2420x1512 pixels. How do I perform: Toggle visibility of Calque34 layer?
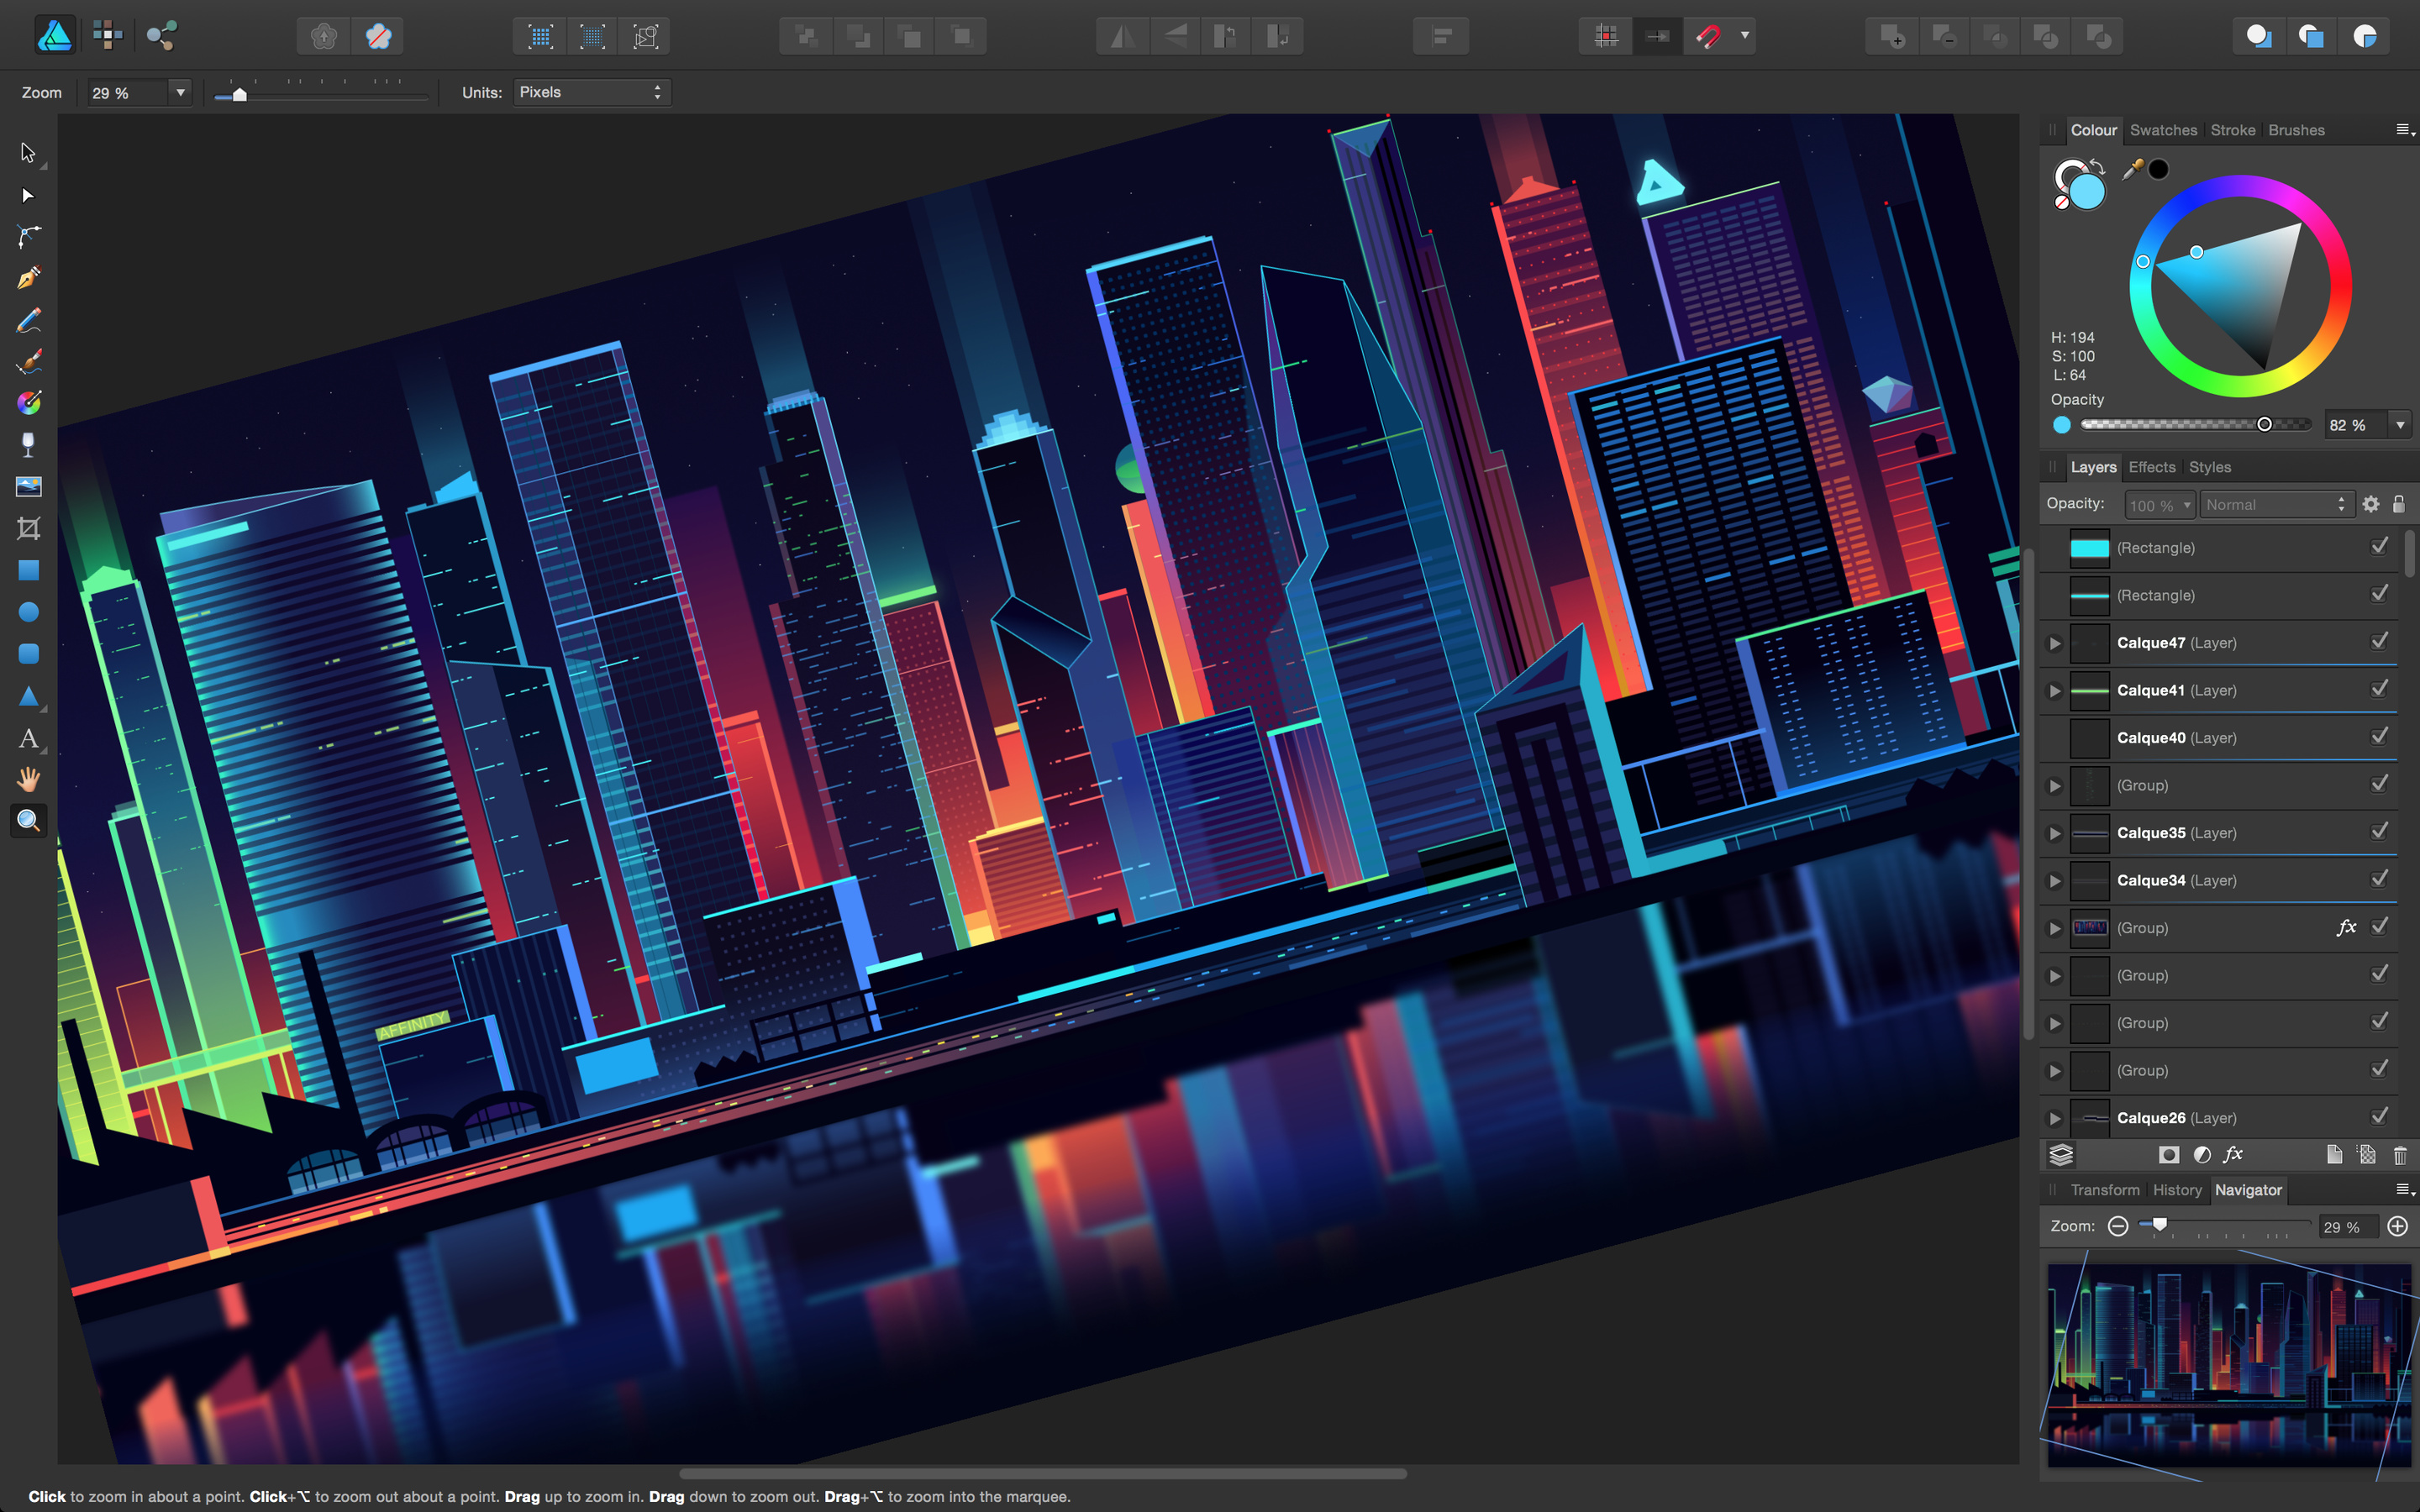click(x=2380, y=879)
